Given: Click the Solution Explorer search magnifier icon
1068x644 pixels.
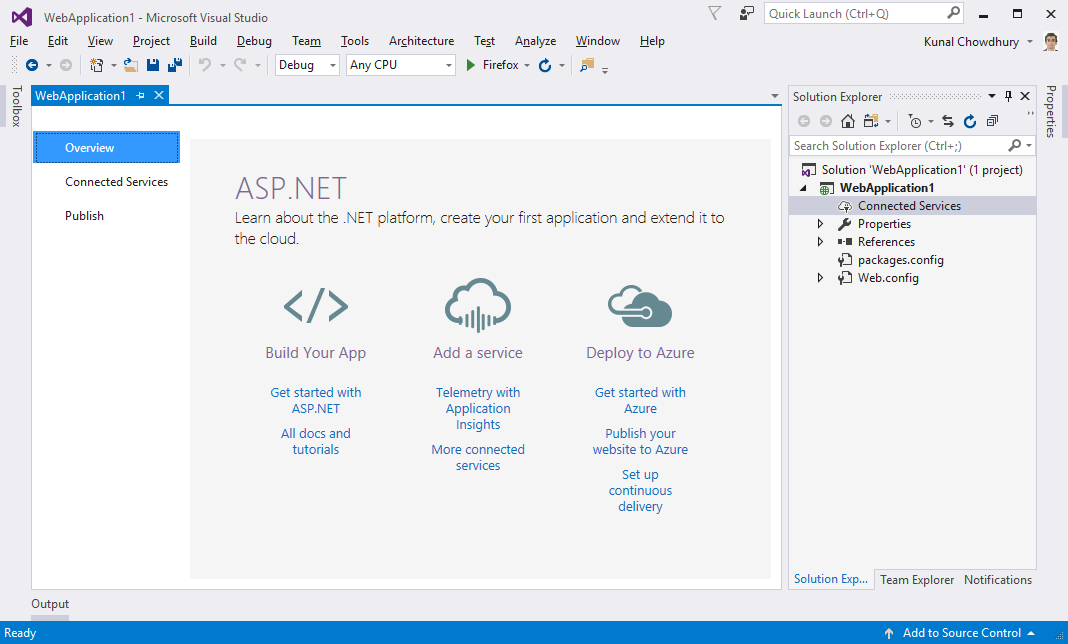Looking at the screenshot, I should 1014,145.
